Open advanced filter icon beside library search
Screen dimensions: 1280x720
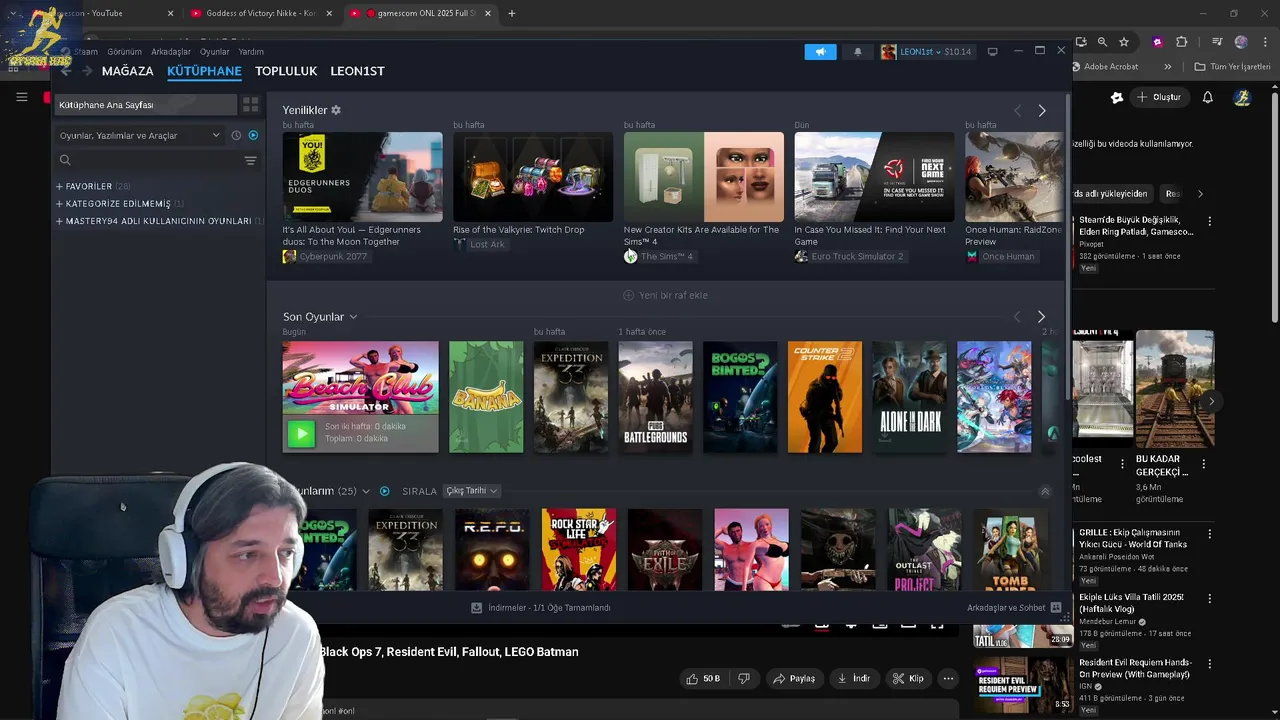point(250,160)
